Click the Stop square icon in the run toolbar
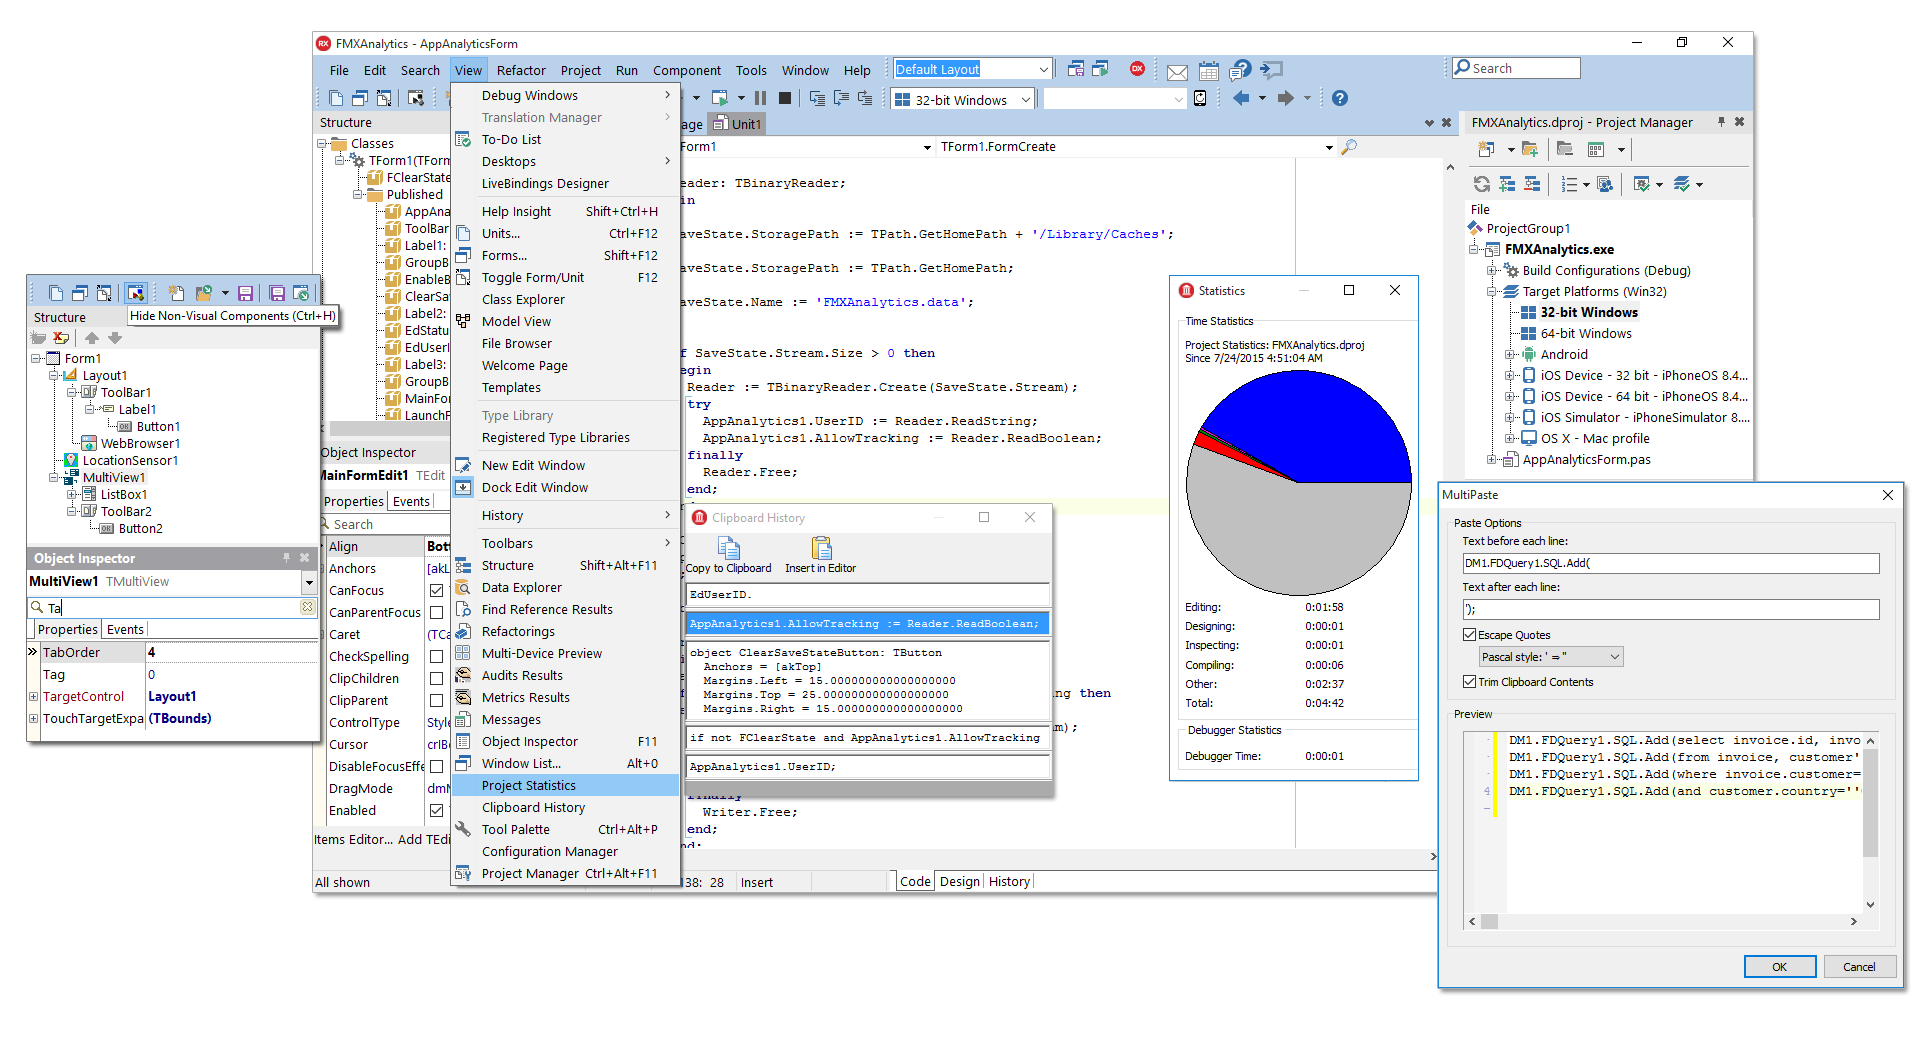The width and height of the screenshot is (1931, 1060). coord(785,98)
